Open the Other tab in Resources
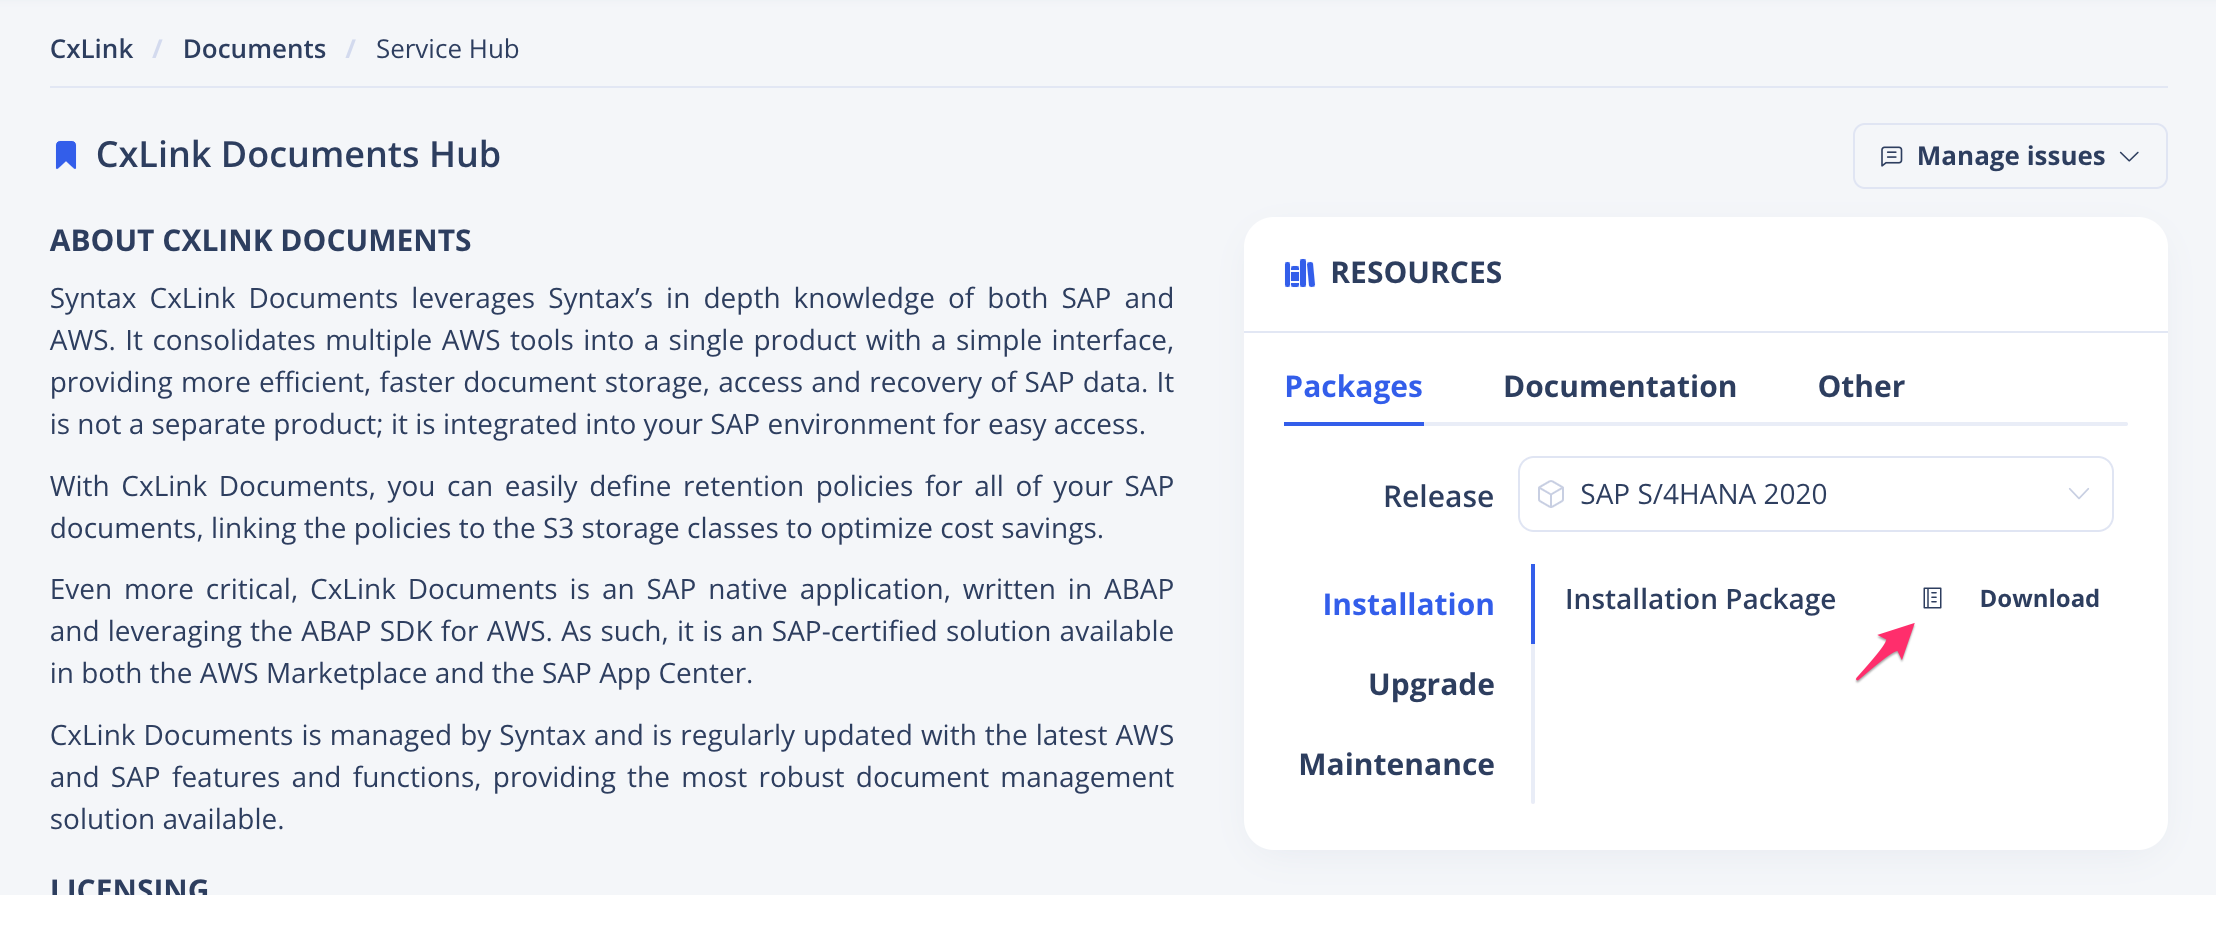 (x=1860, y=386)
